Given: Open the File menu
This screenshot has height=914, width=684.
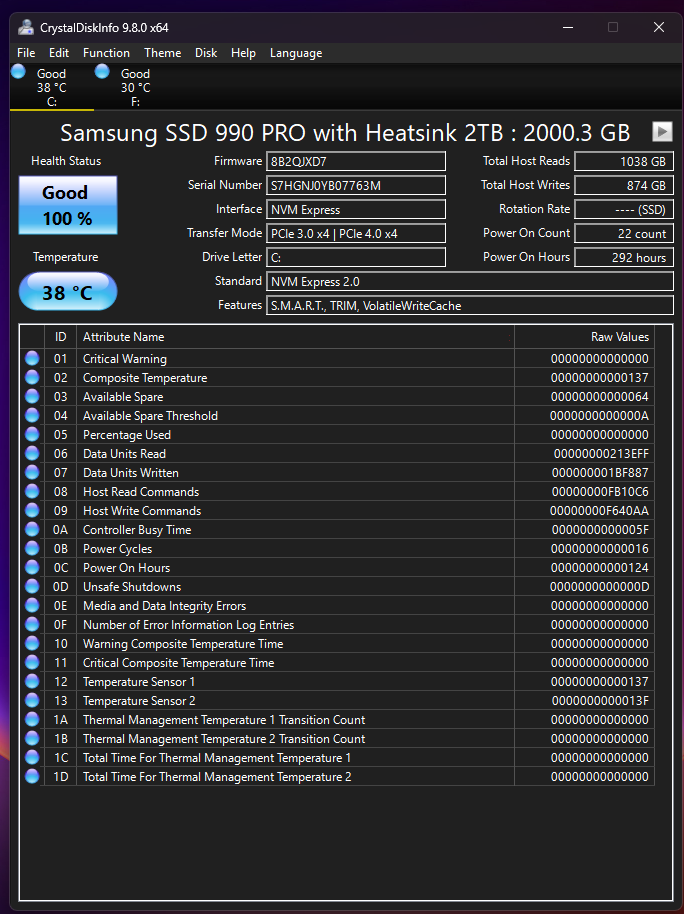Looking at the screenshot, I should (26, 53).
